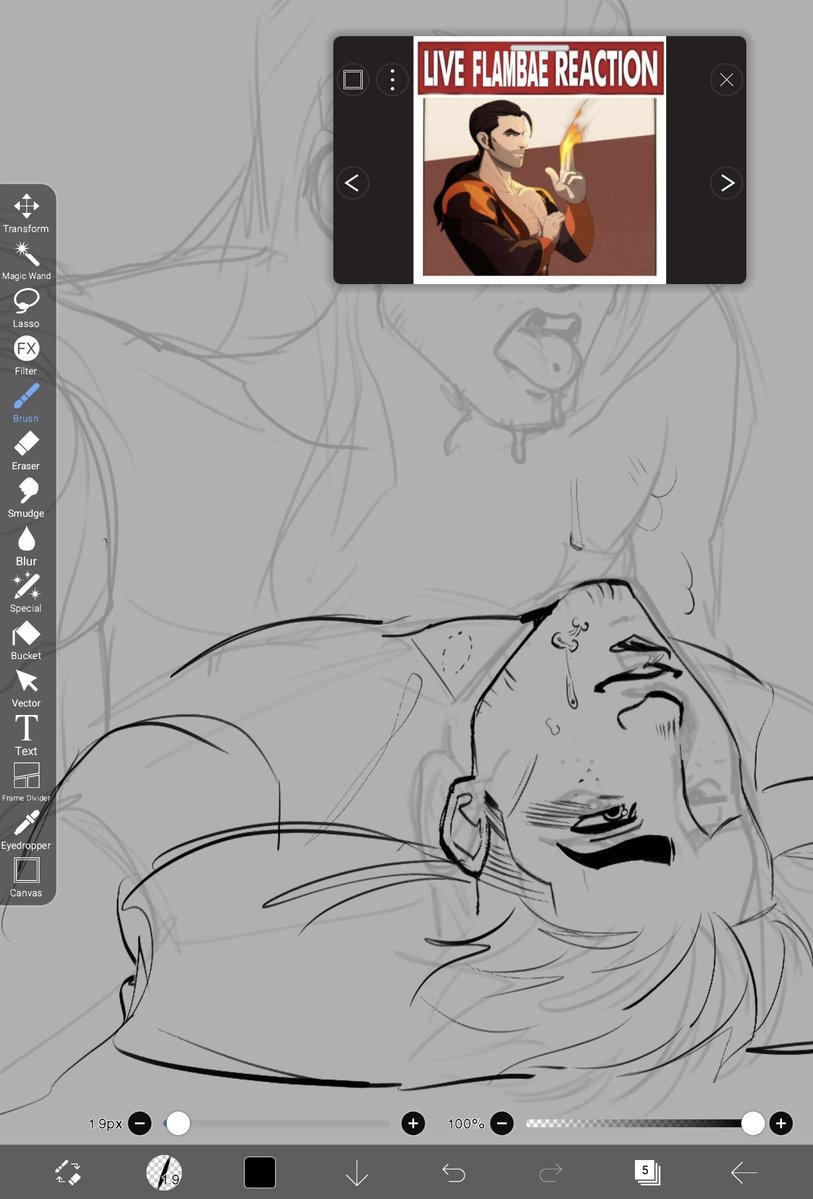Screen dimensions: 813x1199
Task: Open the FX Filter tool
Action: (26, 356)
